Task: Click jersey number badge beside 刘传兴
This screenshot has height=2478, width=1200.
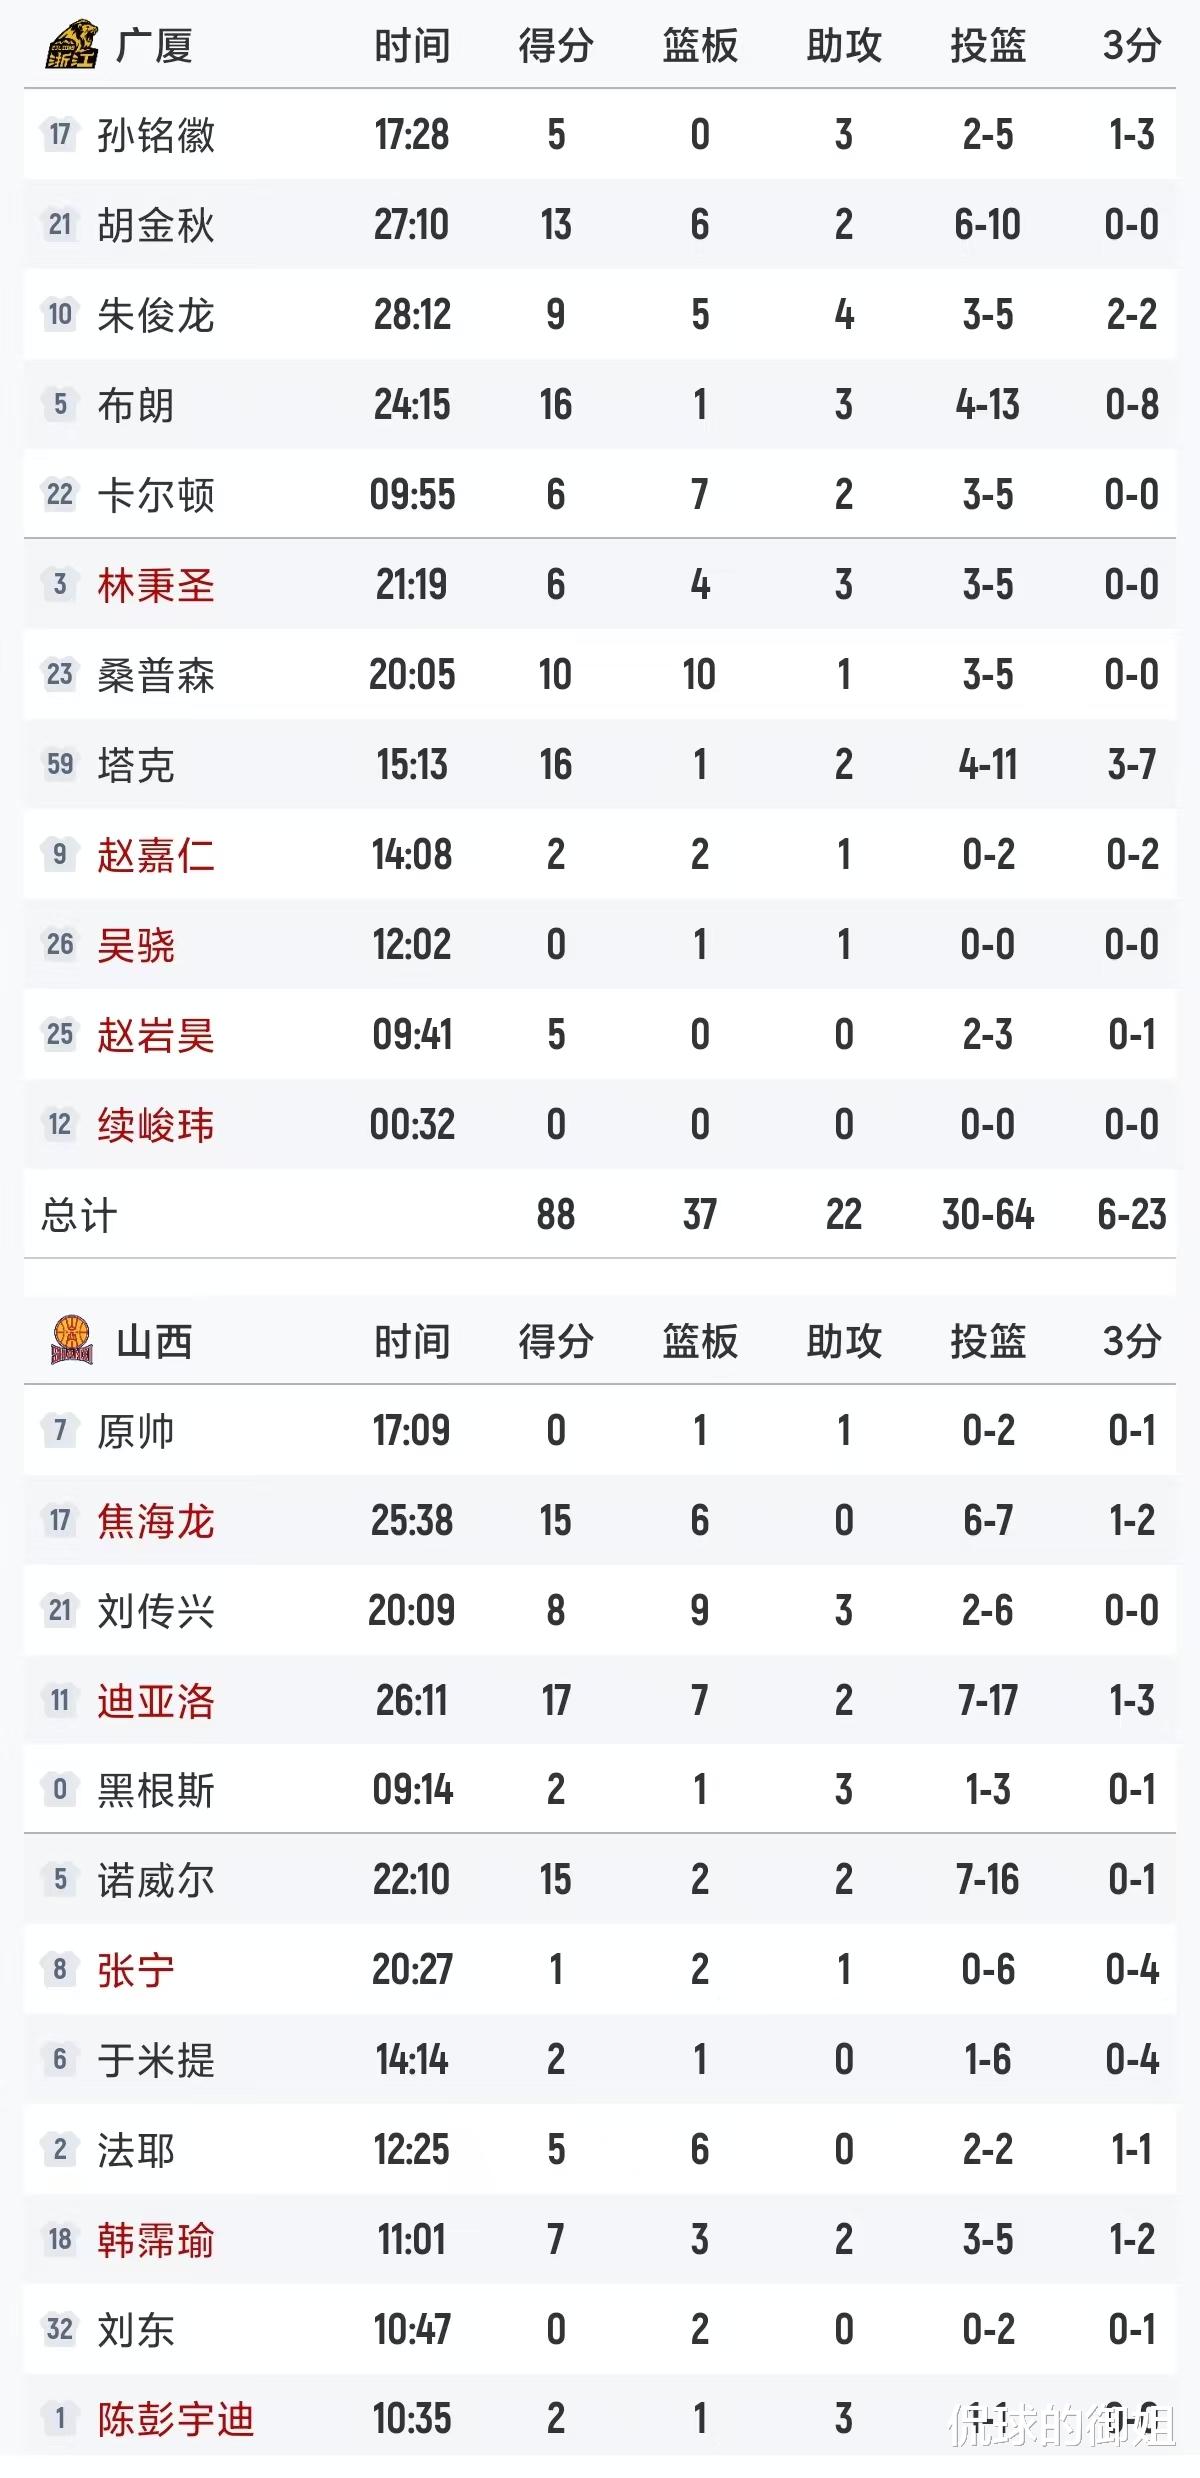Action: pyautogui.click(x=60, y=1610)
